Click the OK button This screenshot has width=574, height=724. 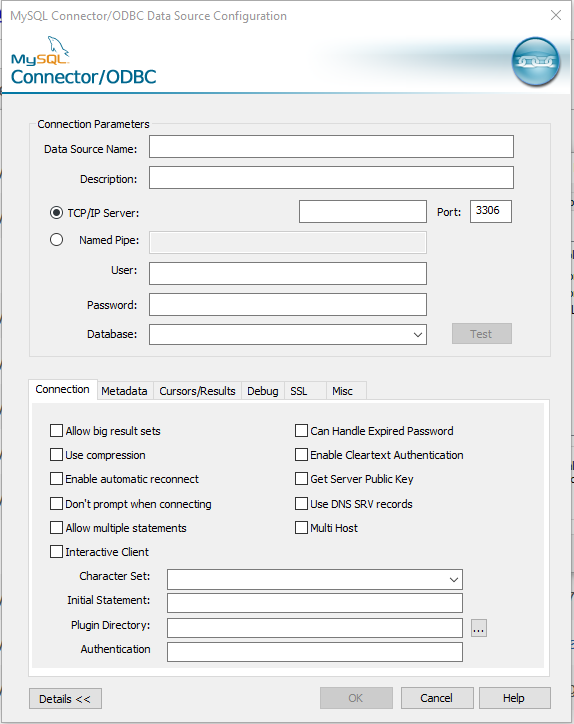tap(356, 698)
